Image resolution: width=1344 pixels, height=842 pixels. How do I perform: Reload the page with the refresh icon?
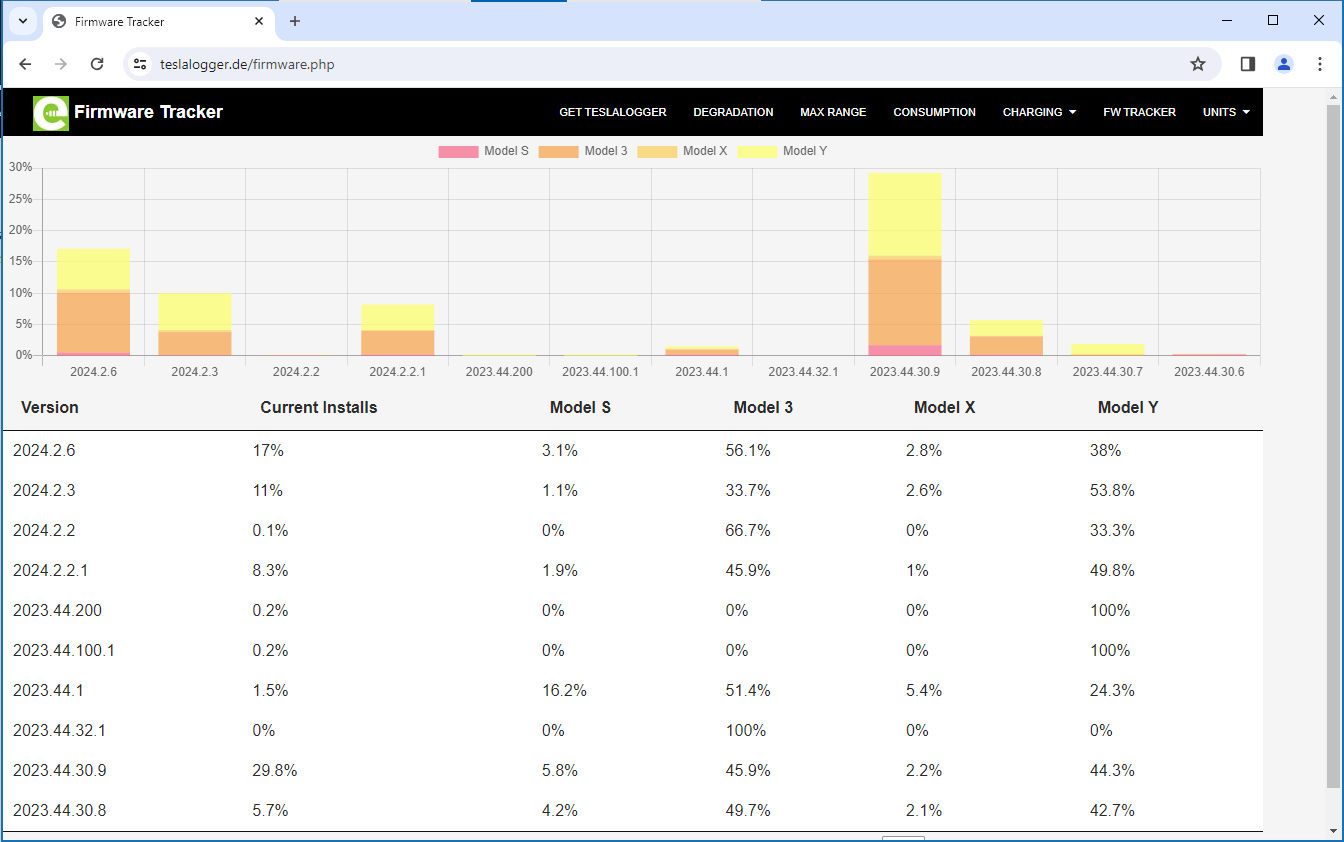tap(97, 64)
